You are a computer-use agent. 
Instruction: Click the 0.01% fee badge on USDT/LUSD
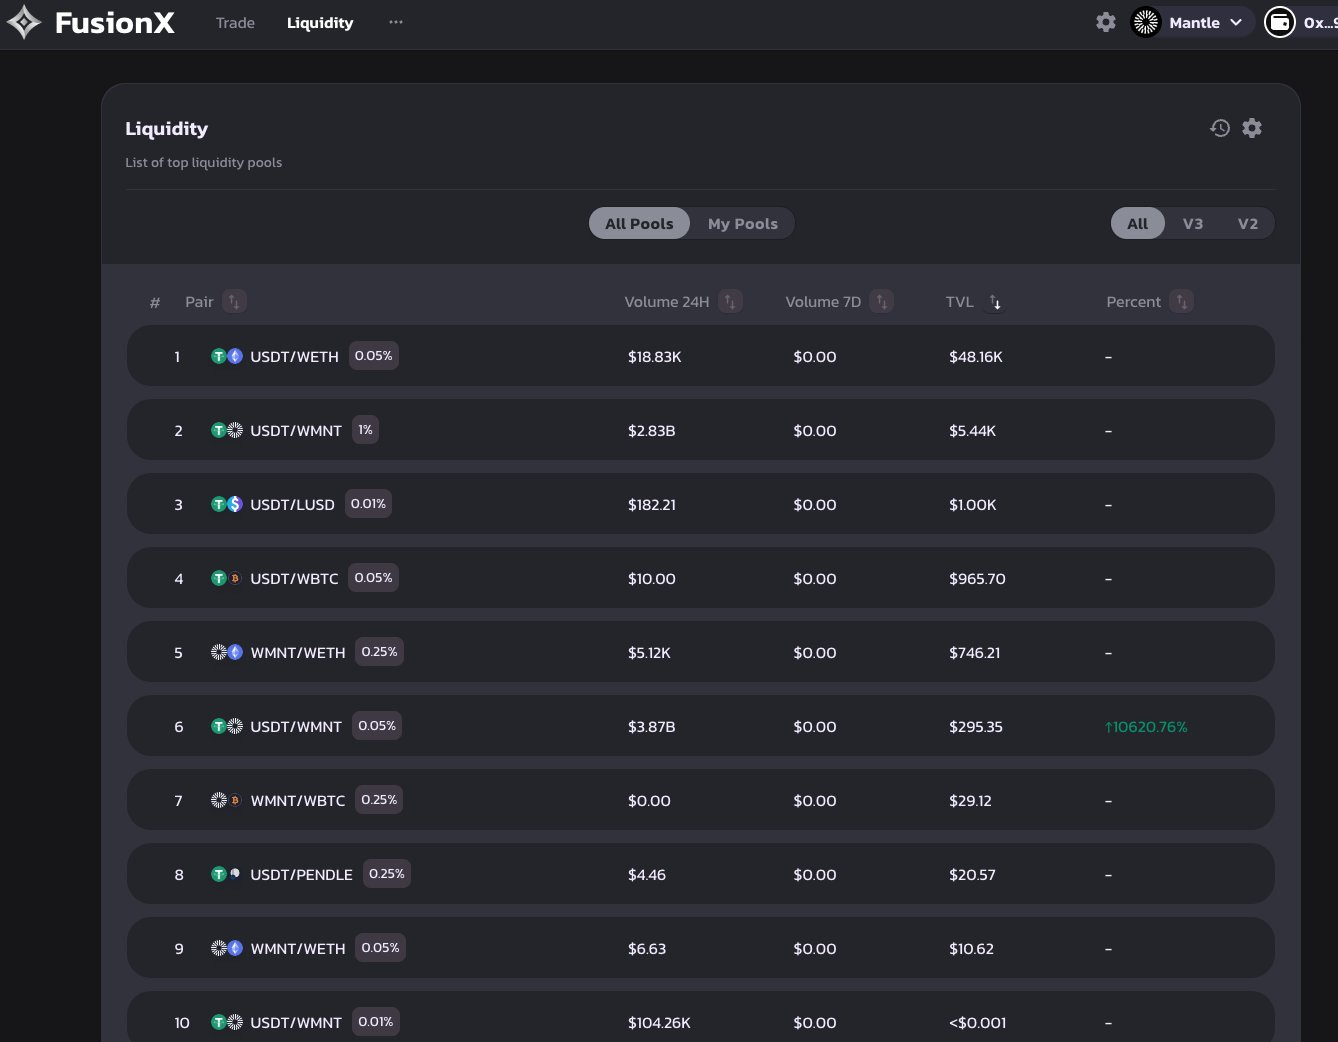368,504
